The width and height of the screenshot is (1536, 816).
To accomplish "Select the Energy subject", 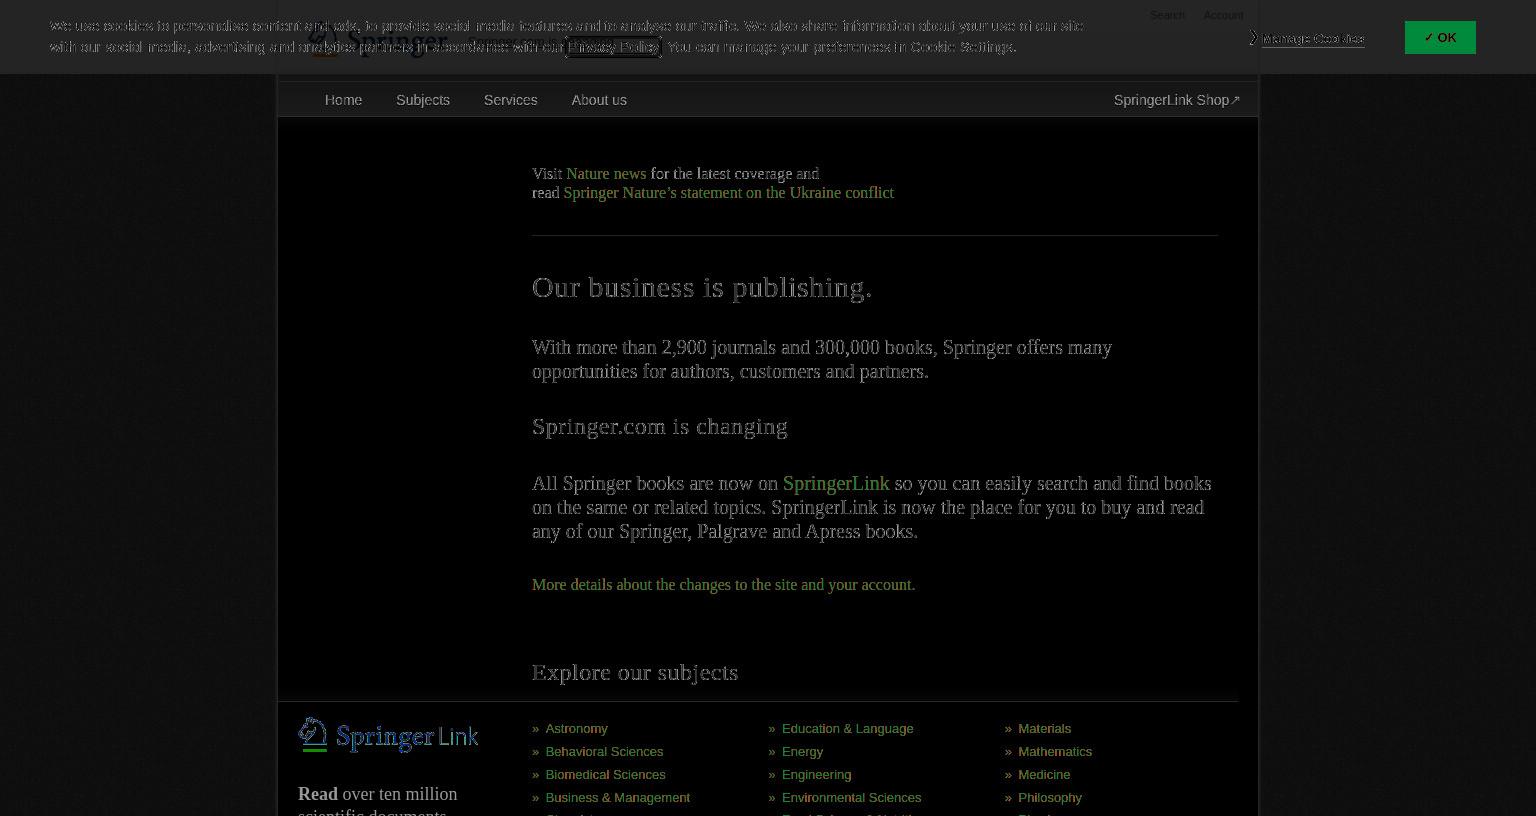I will 802,752.
